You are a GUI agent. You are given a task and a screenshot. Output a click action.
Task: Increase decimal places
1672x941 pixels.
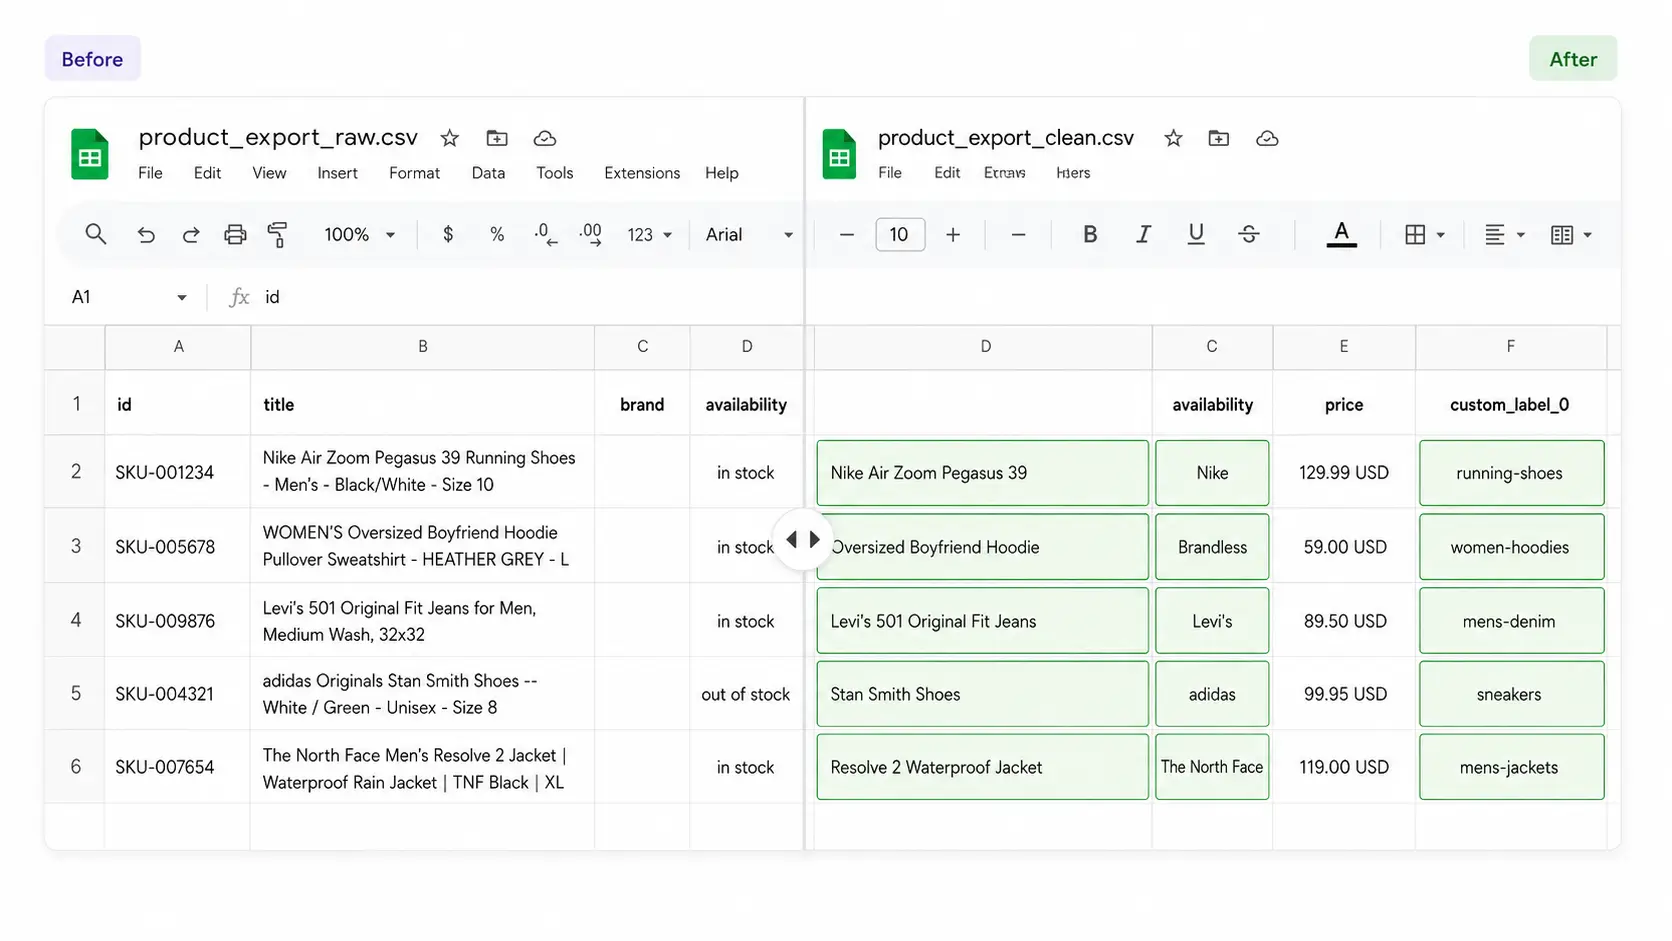[591, 235]
